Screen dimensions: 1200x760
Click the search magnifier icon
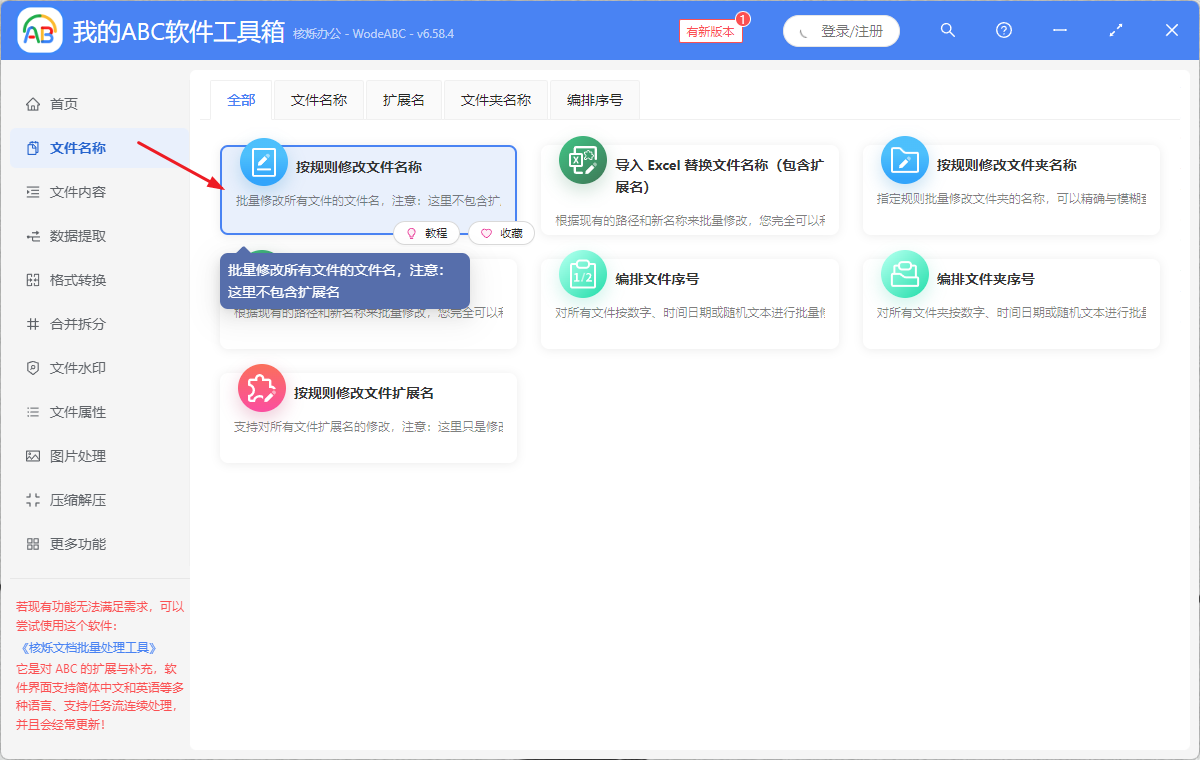coord(947,30)
